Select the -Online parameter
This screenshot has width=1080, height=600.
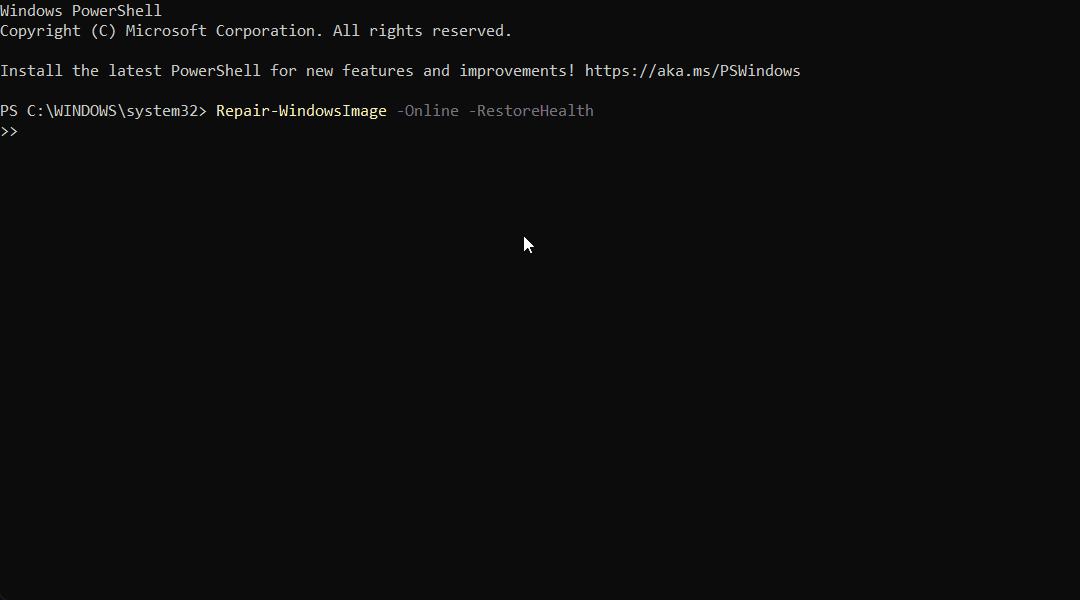tap(427, 111)
